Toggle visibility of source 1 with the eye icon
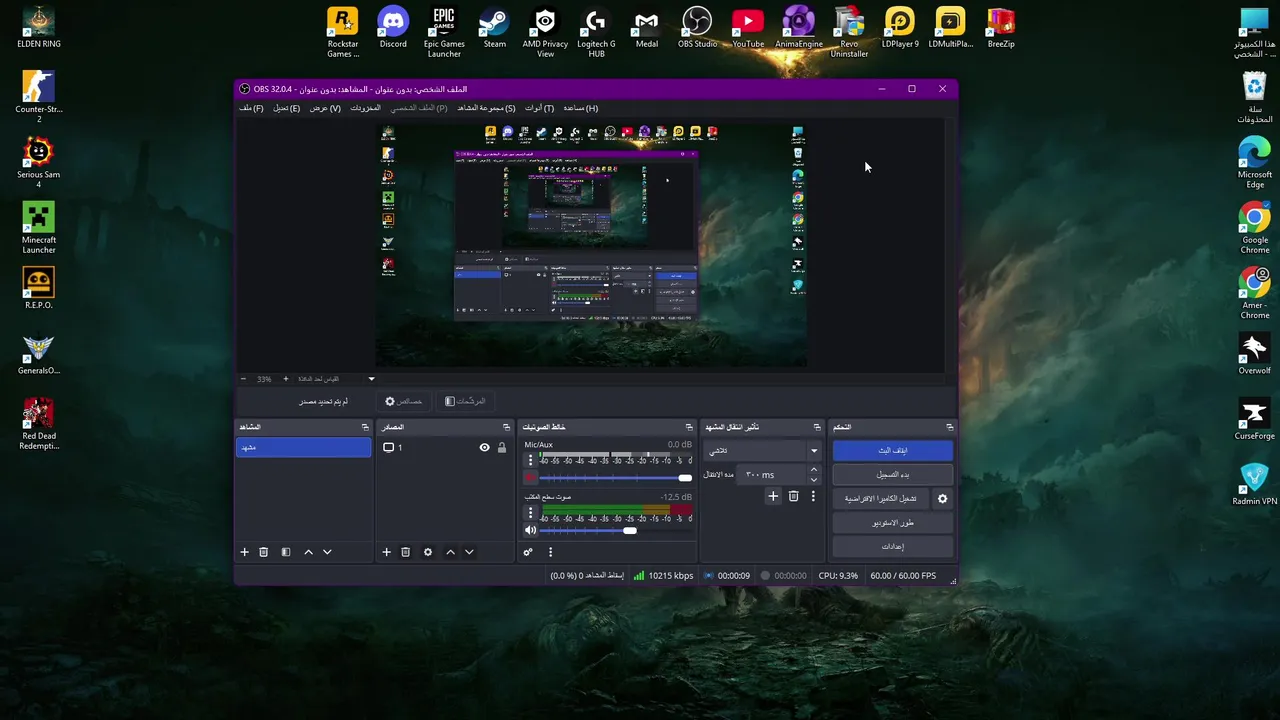The width and height of the screenshot is (1280, 720). (485, 448)
